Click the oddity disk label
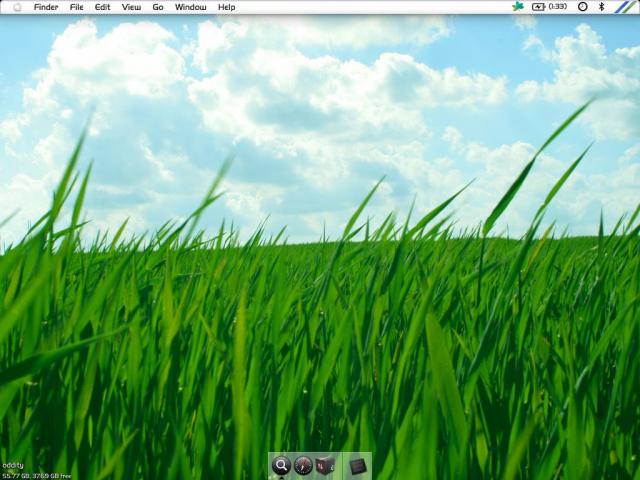640x480 pixels. pyautogui.click(x=13, y=466)
